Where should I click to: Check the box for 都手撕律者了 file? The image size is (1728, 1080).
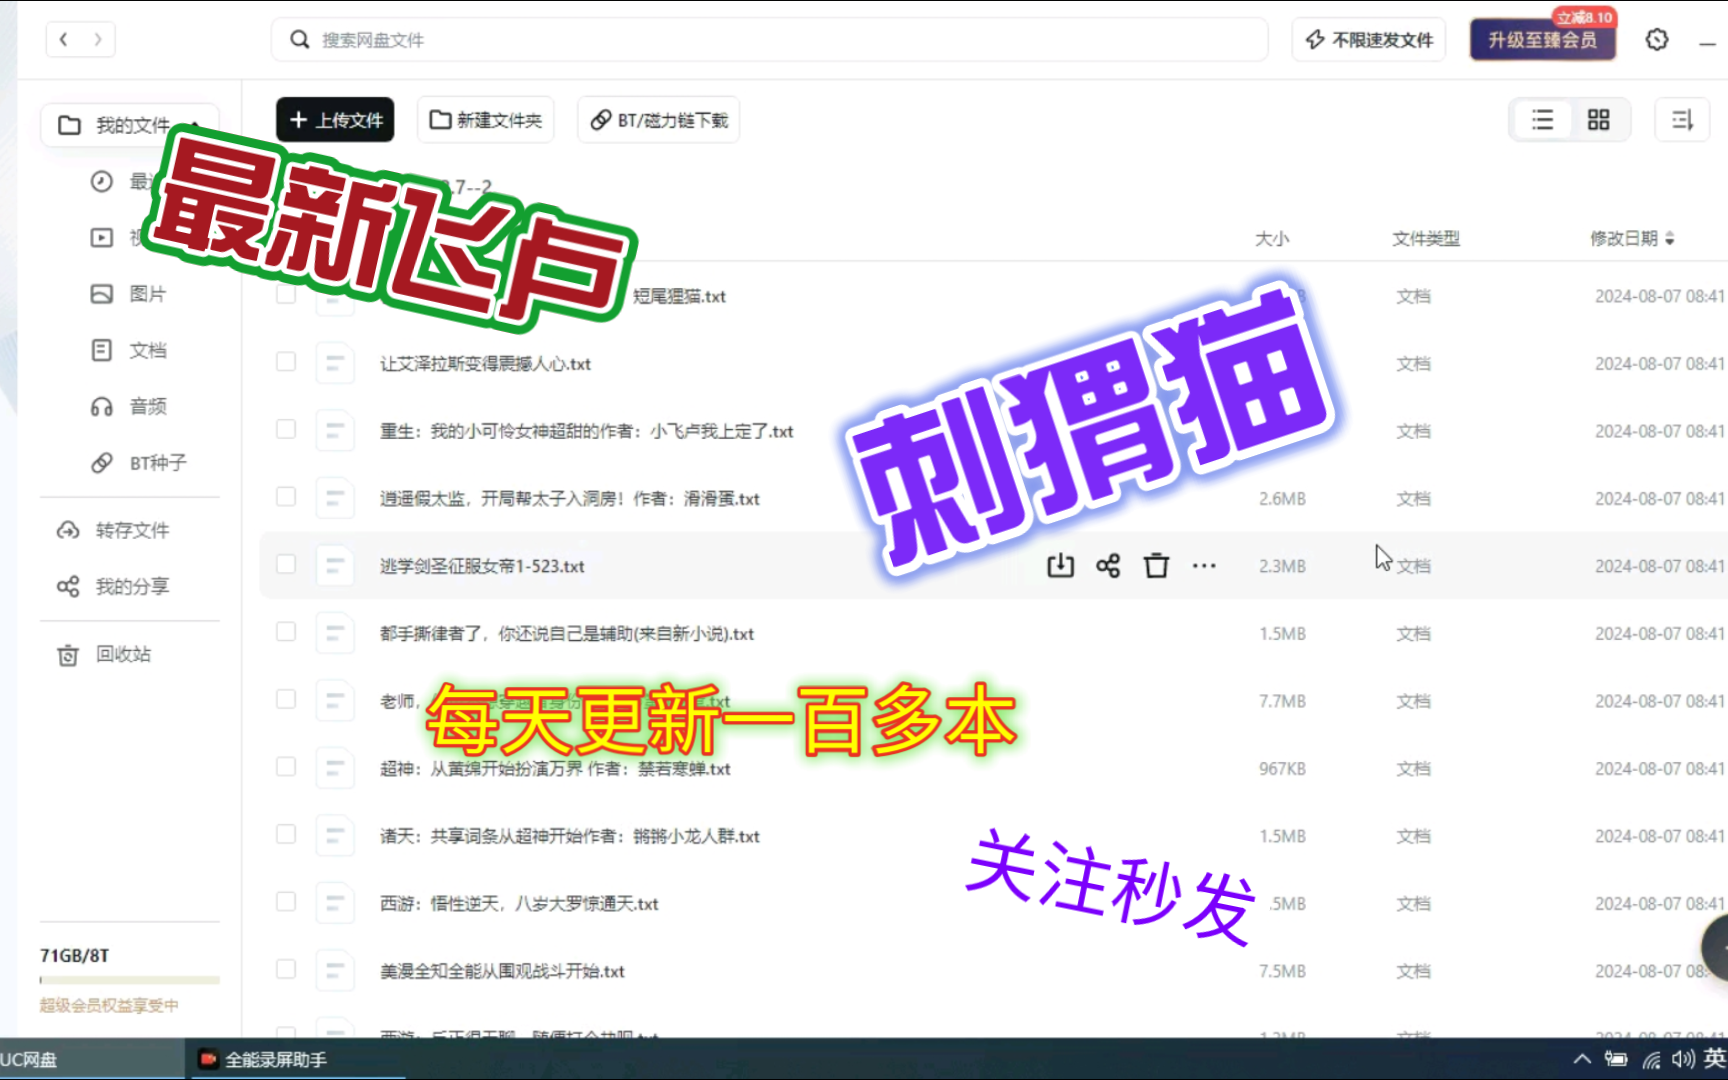click(x=286, y=631)
